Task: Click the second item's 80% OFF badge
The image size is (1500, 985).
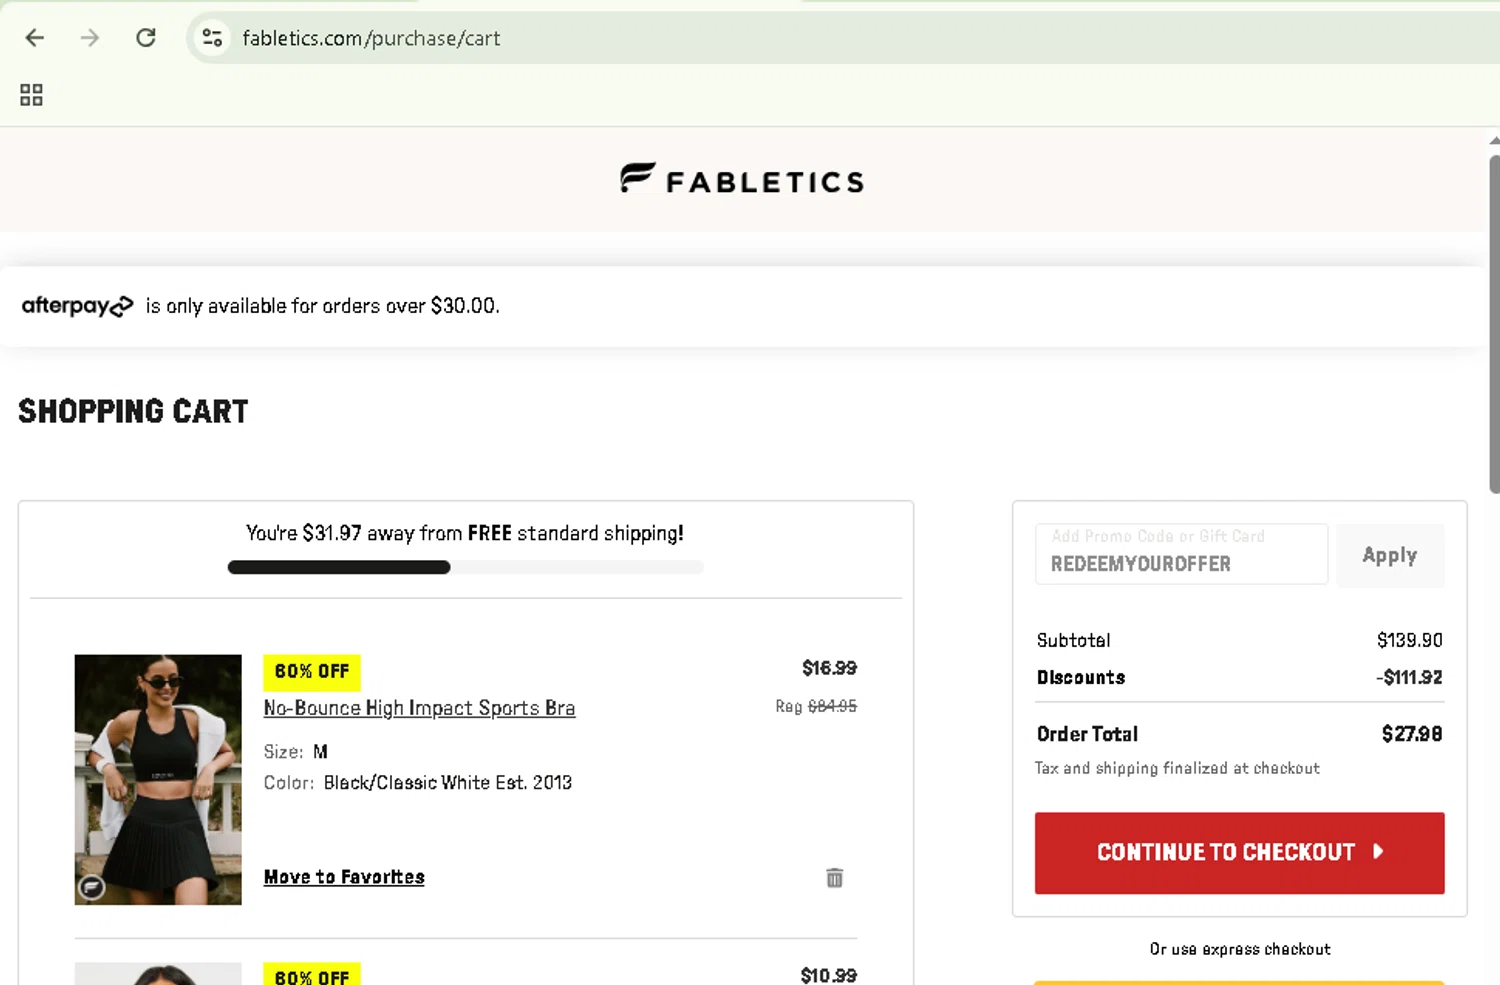Action: point(312,975)
